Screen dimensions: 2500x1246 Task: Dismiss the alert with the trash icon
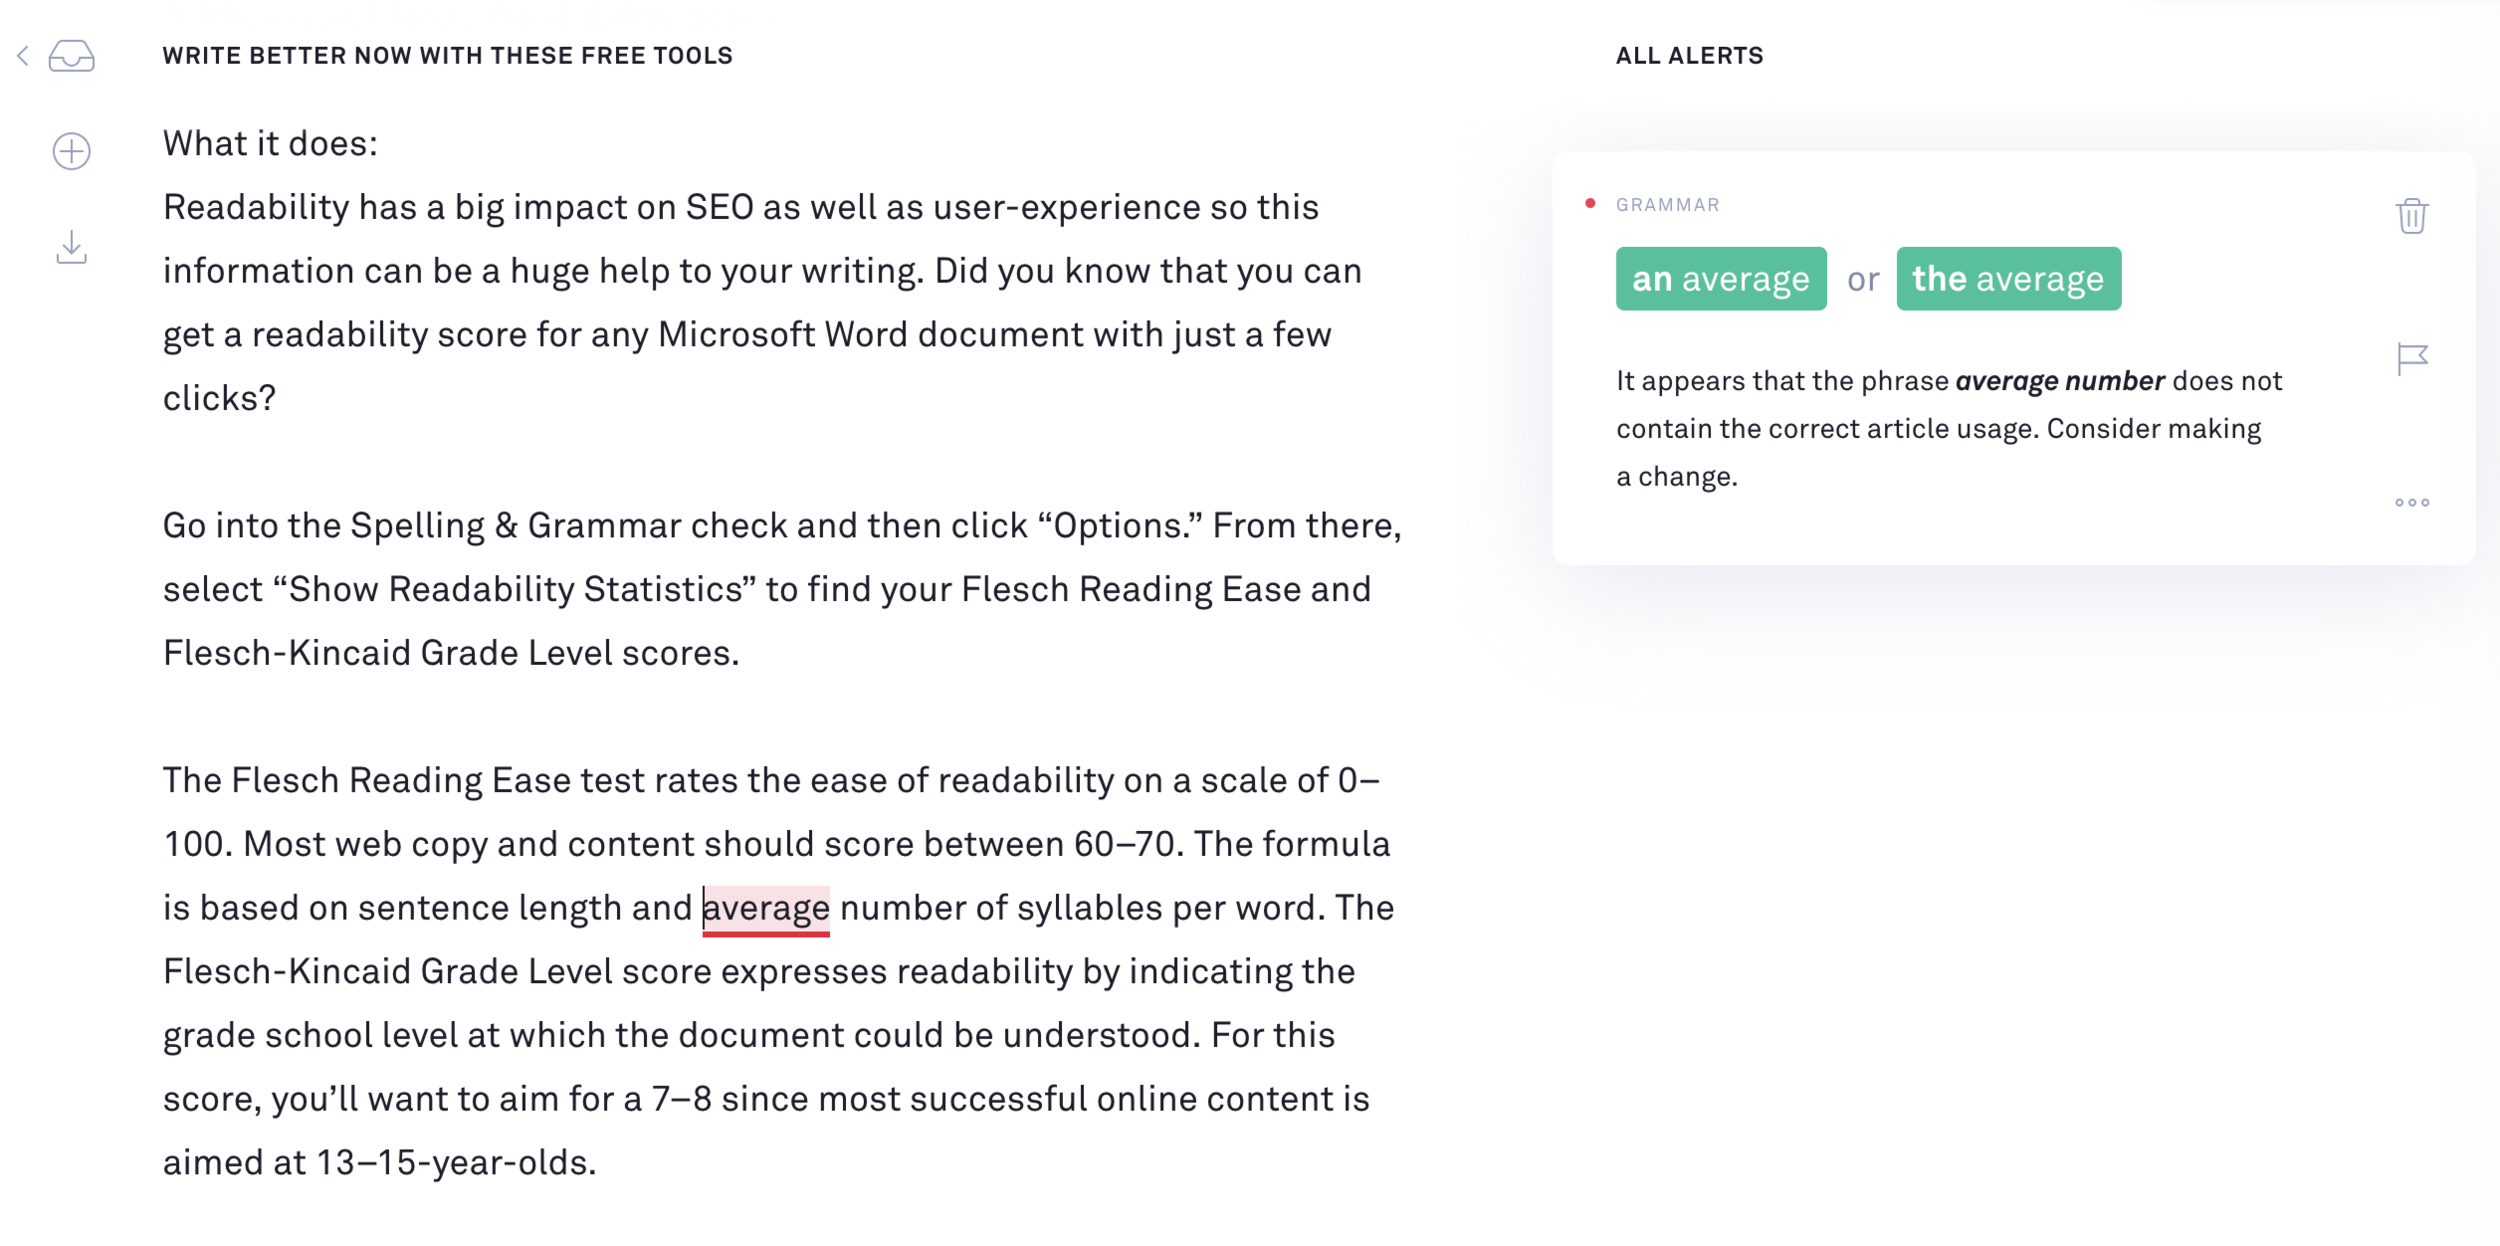[x=2412, y=216]
